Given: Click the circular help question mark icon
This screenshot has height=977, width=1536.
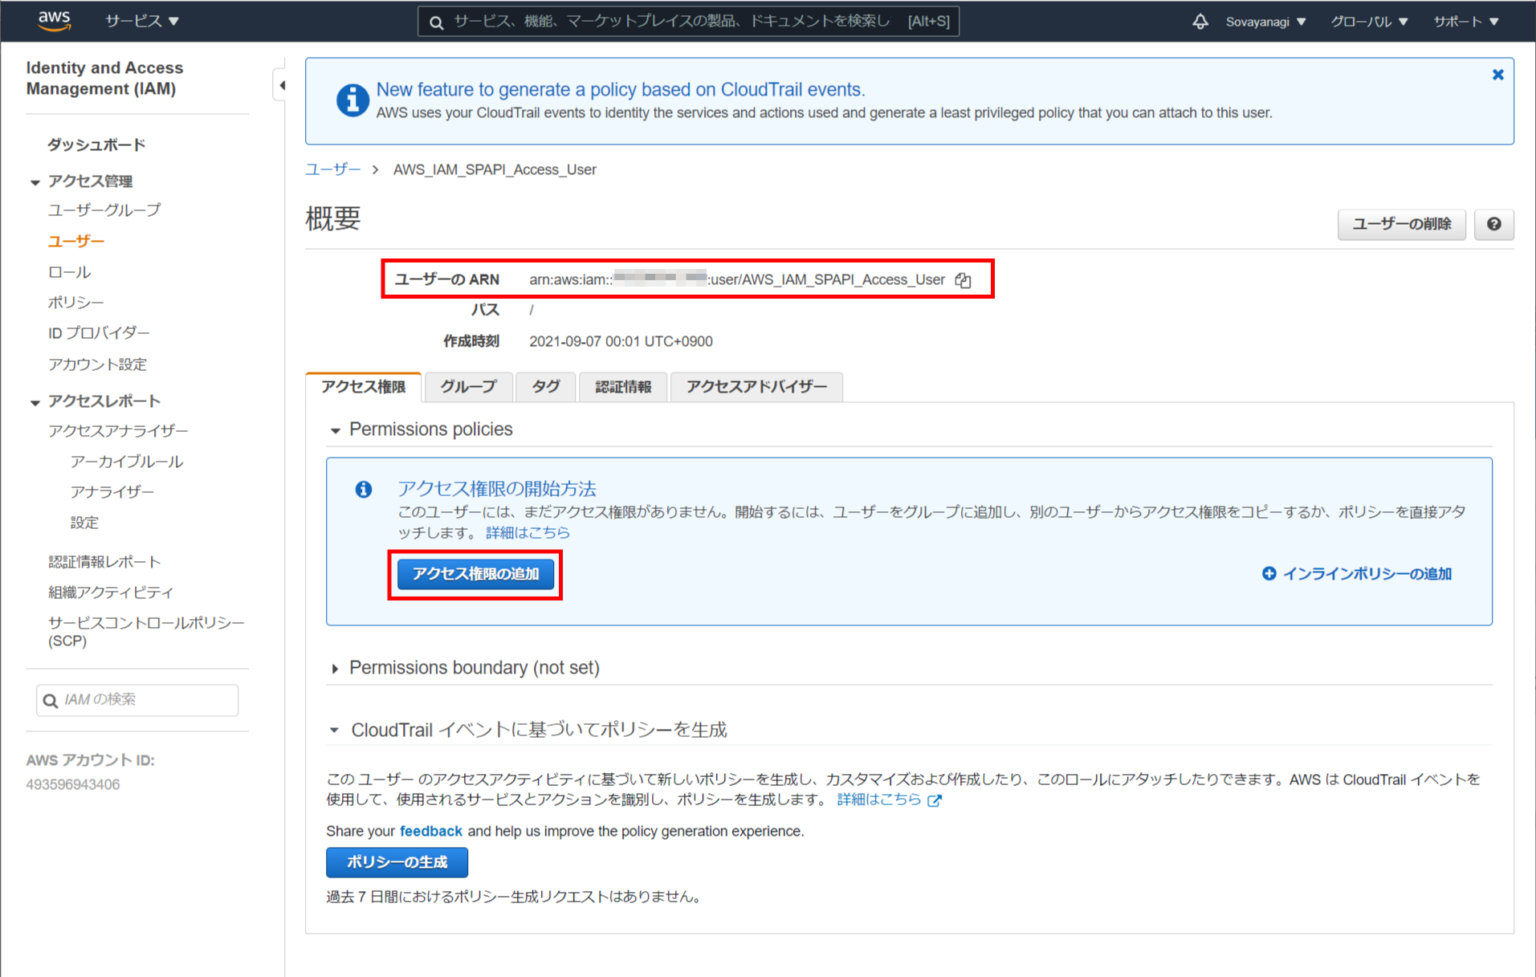Looking at the screenshot, I should click(1494, 224).
